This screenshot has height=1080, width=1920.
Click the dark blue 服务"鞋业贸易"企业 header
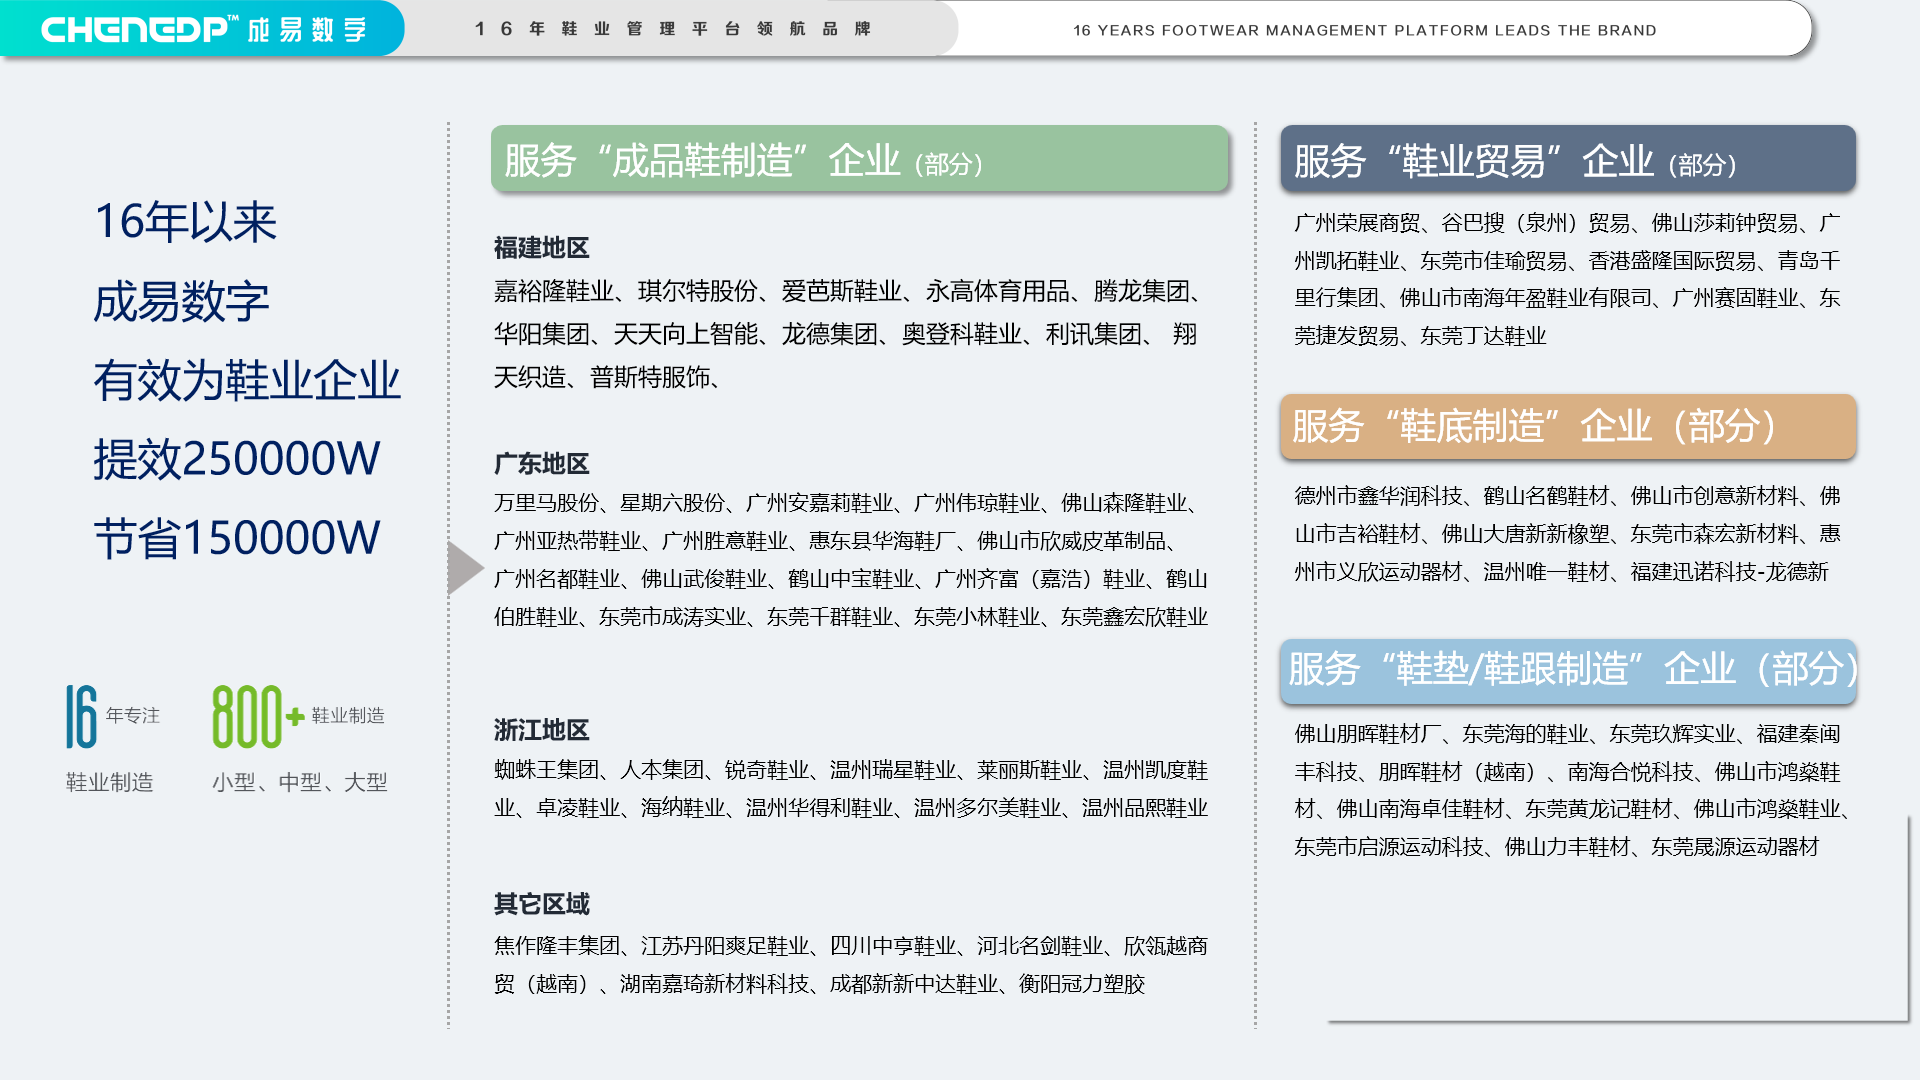(1567, 159)
